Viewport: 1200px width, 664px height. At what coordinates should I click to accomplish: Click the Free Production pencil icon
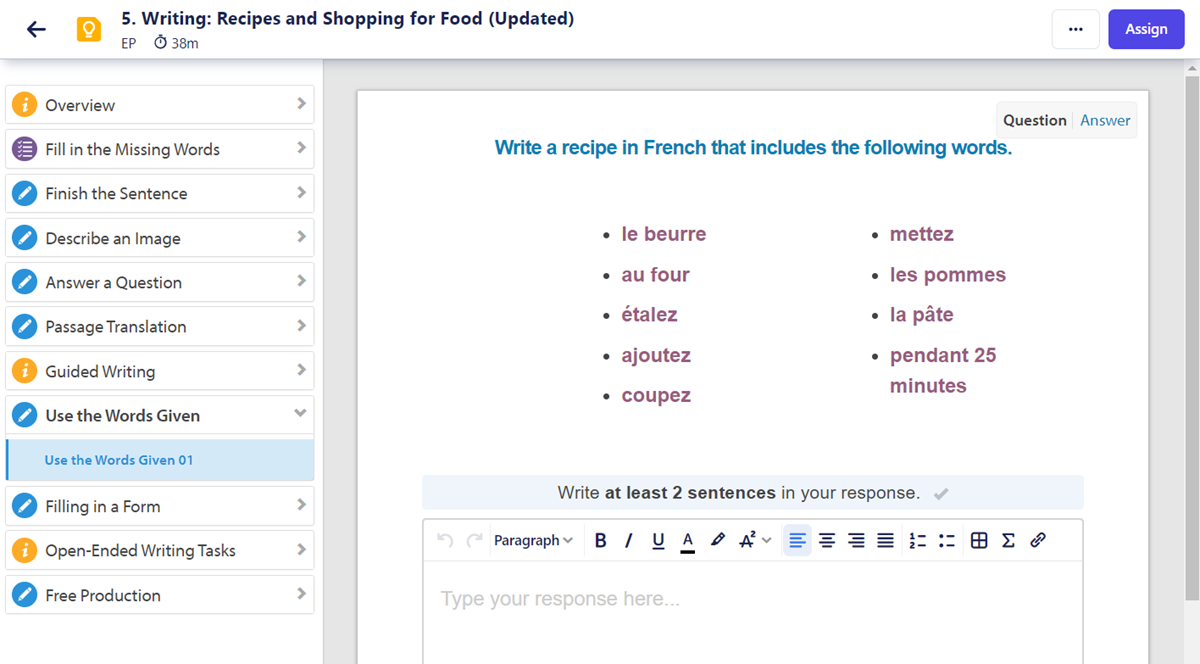(x=24, y=595)
